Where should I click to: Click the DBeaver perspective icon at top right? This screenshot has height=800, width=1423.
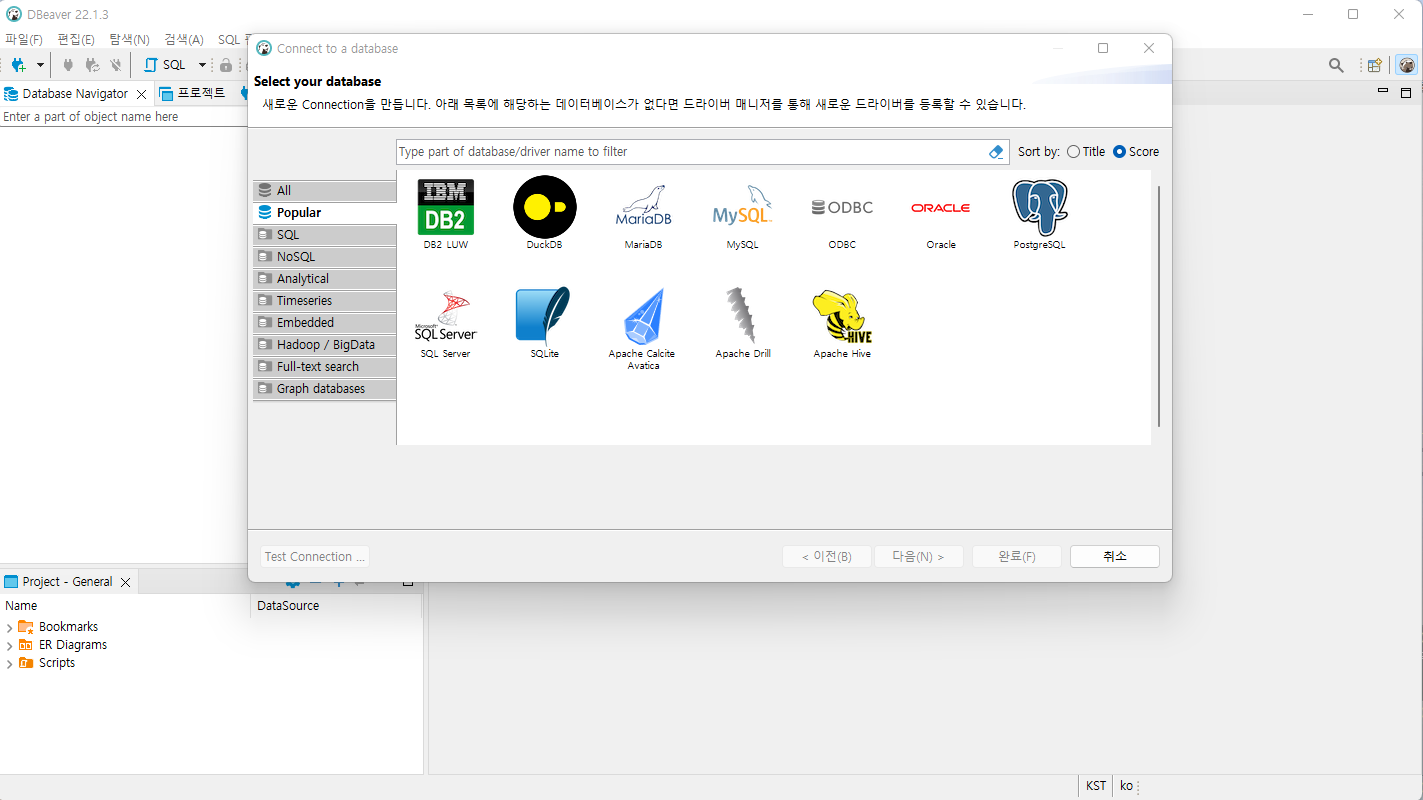[1407, 65]
